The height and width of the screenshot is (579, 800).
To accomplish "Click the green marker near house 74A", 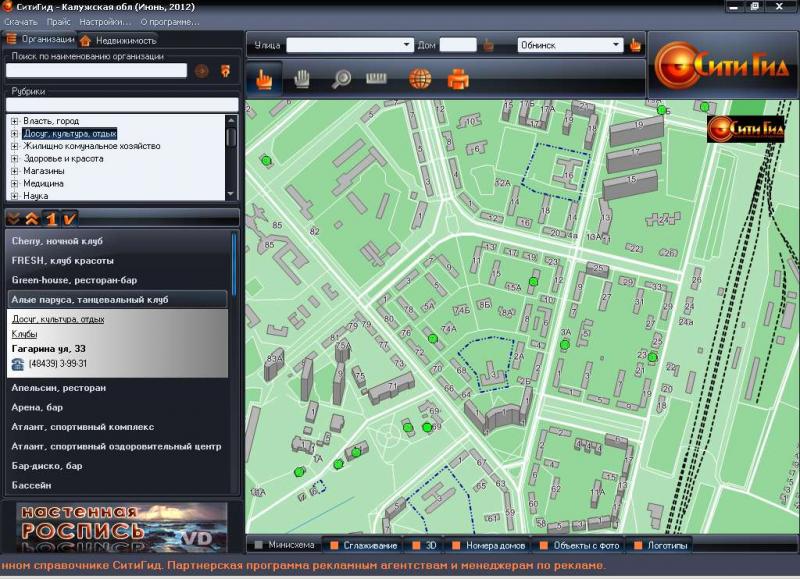I will (x=433, y=338).
